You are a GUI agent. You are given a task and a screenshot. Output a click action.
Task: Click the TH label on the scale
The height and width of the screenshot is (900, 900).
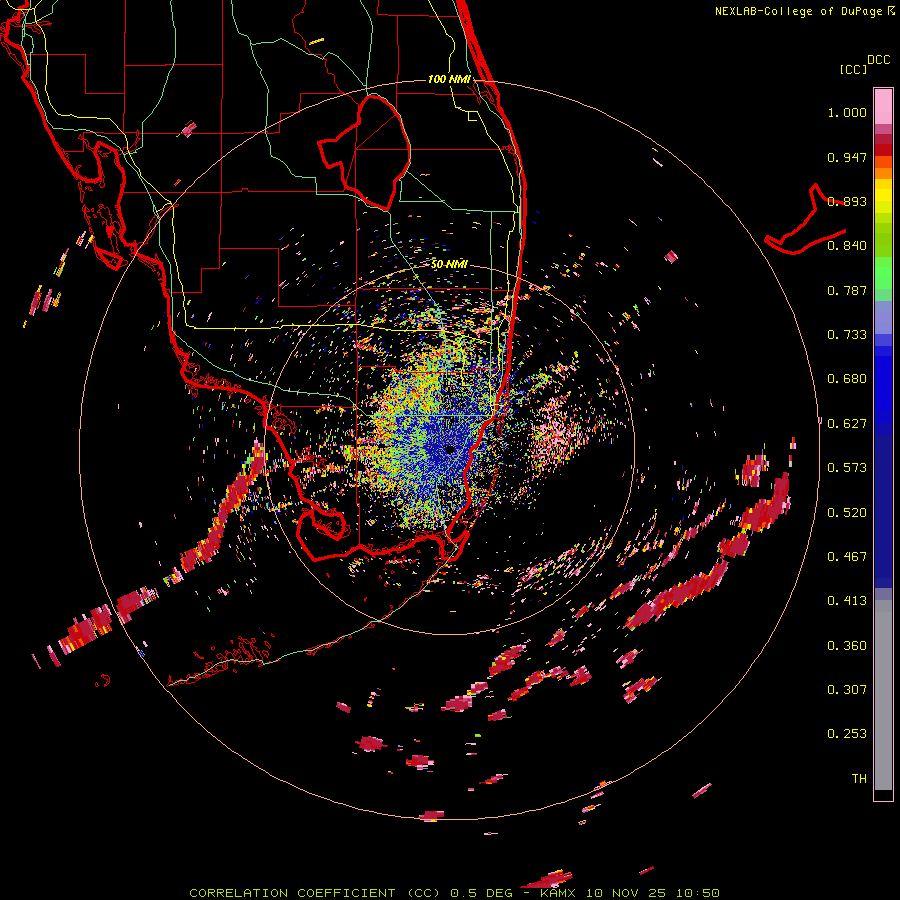coord(859,779)
